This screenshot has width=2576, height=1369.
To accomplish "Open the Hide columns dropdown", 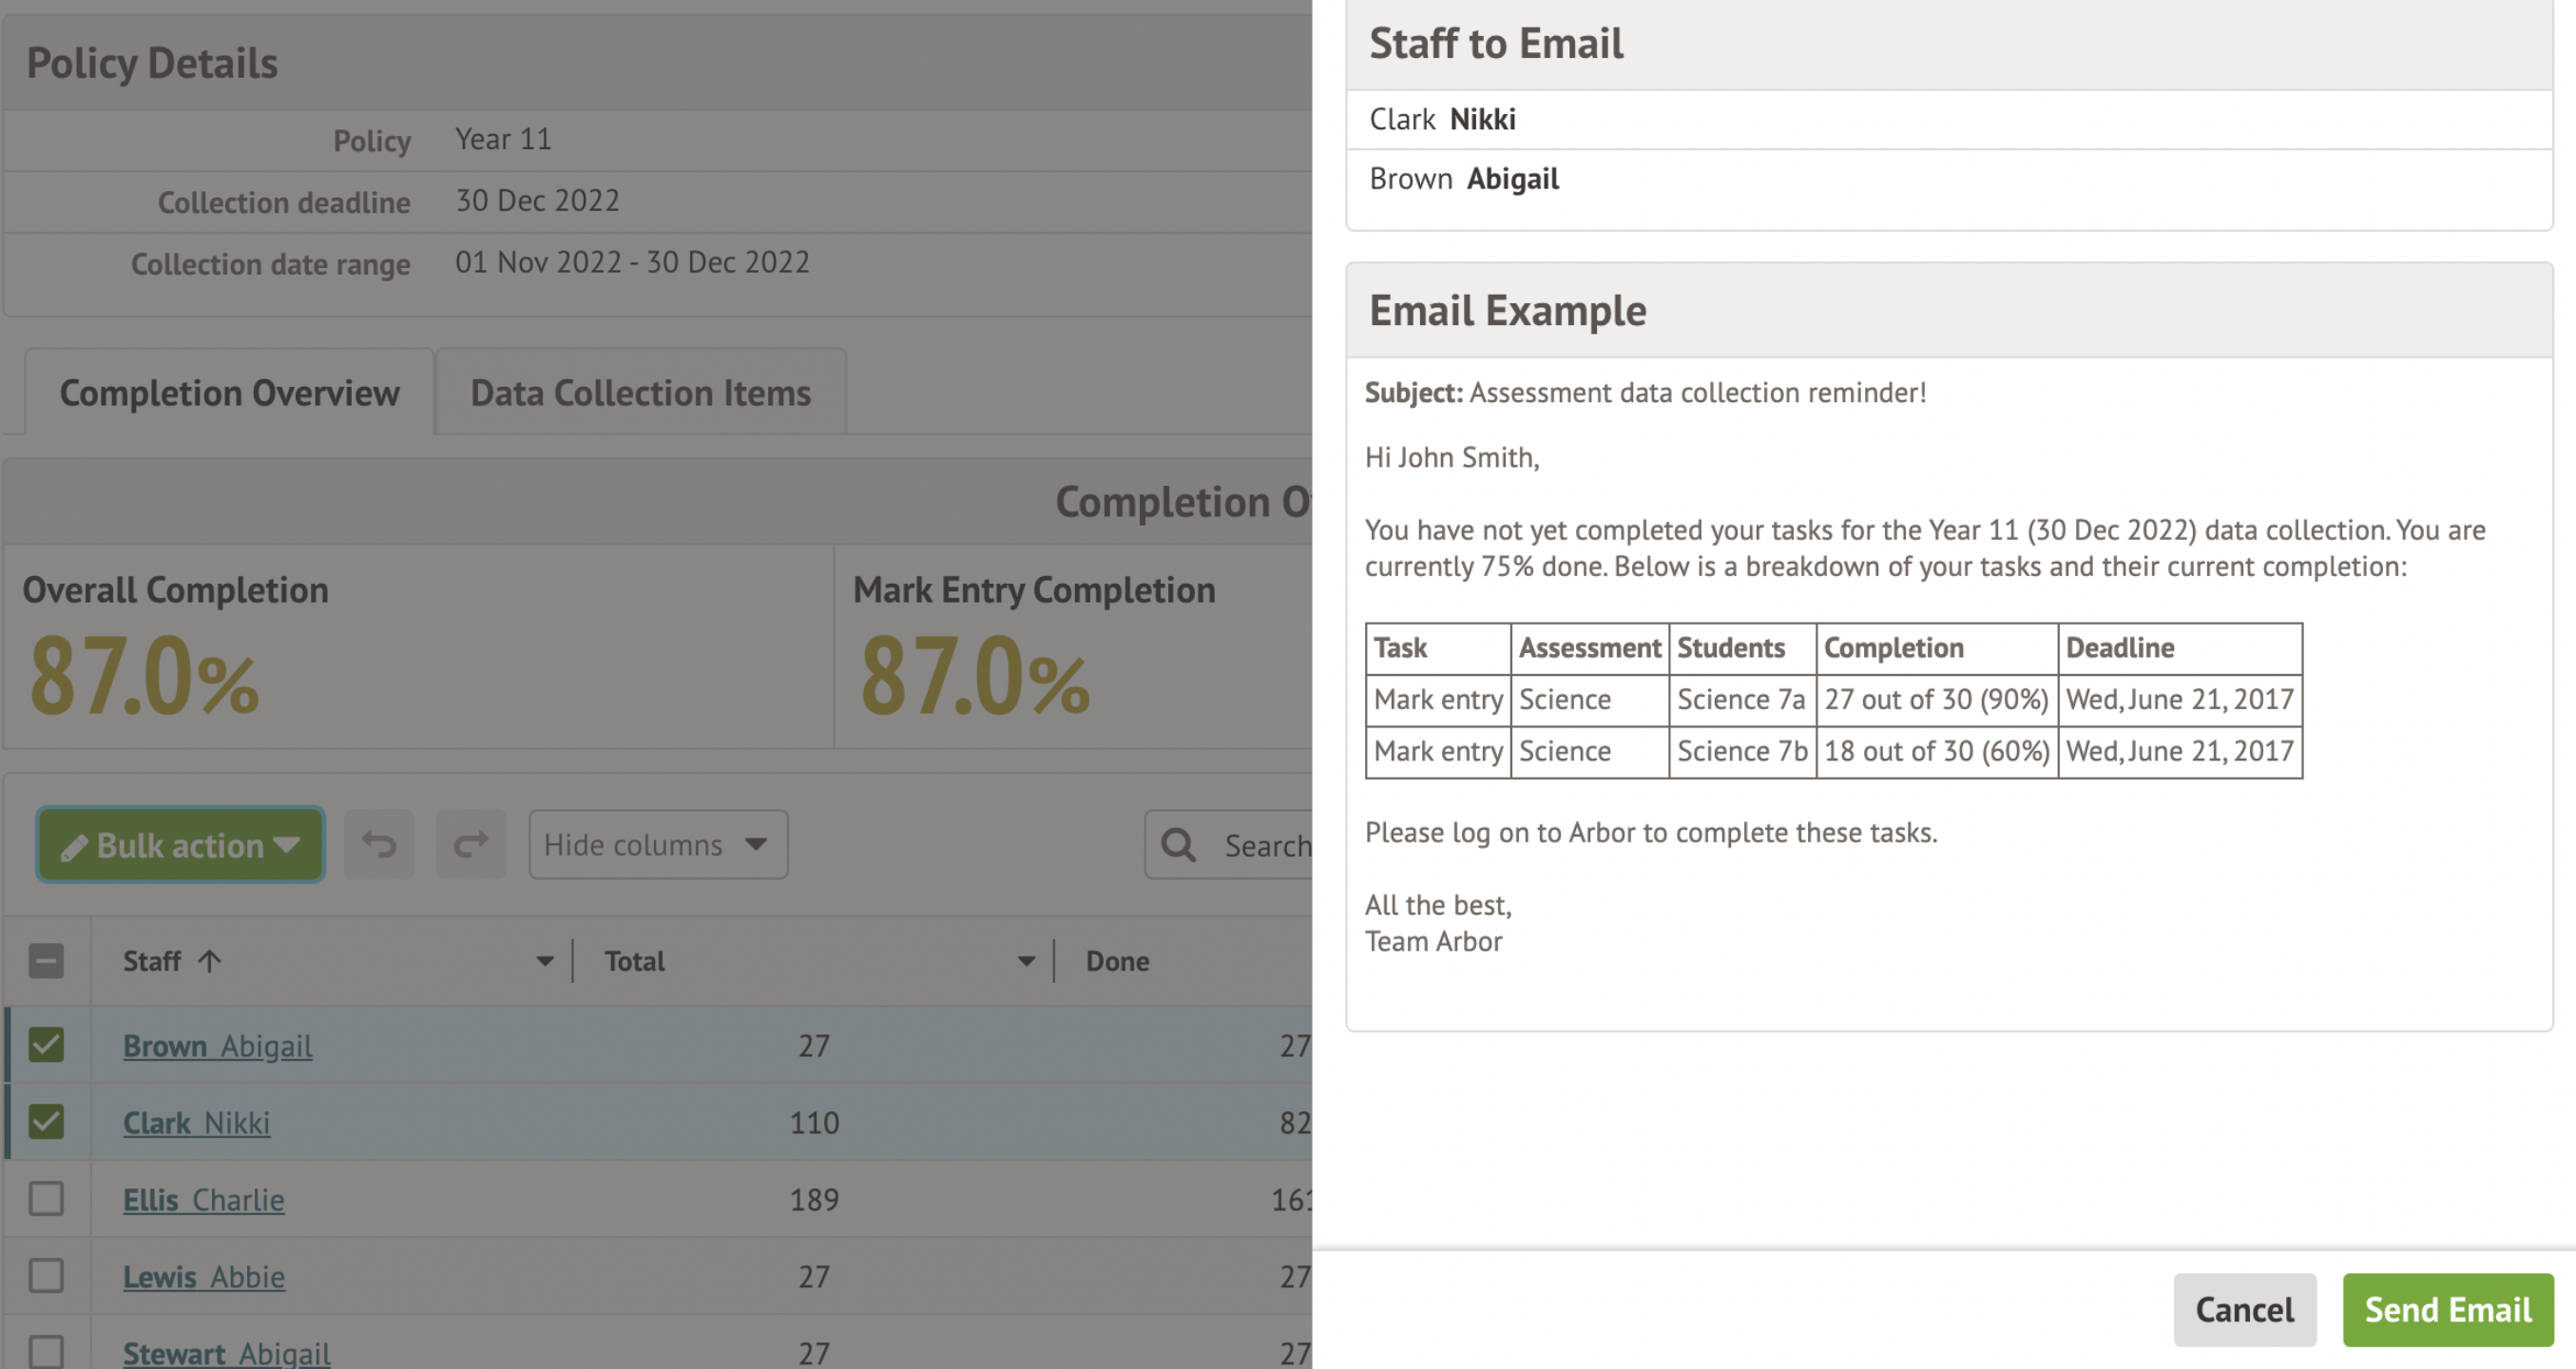I will coord(657,845).
